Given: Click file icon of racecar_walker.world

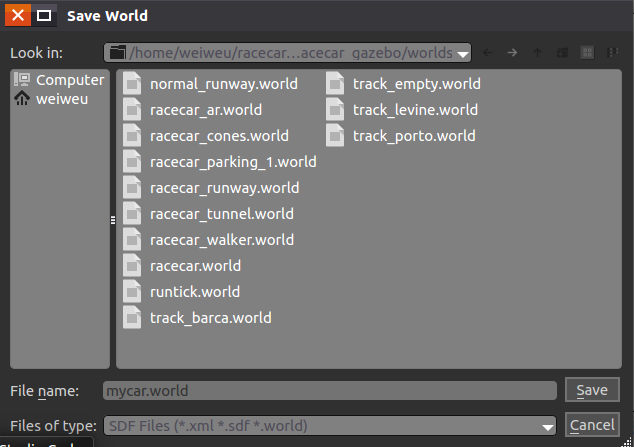Looking at the screenshot, I should coord(132,240).
